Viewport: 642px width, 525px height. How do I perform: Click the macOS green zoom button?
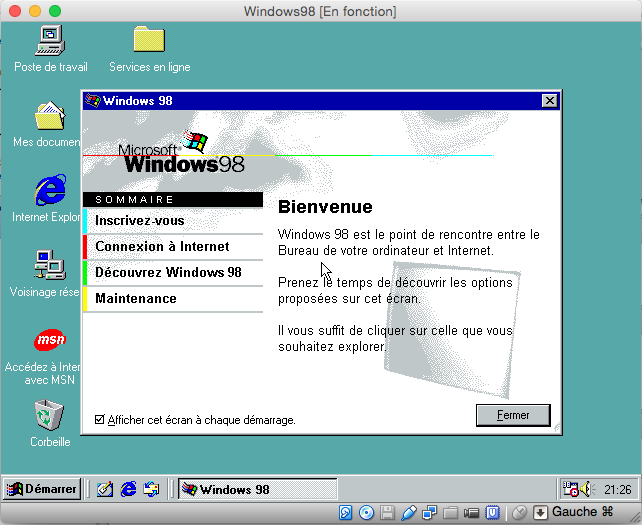55,11
